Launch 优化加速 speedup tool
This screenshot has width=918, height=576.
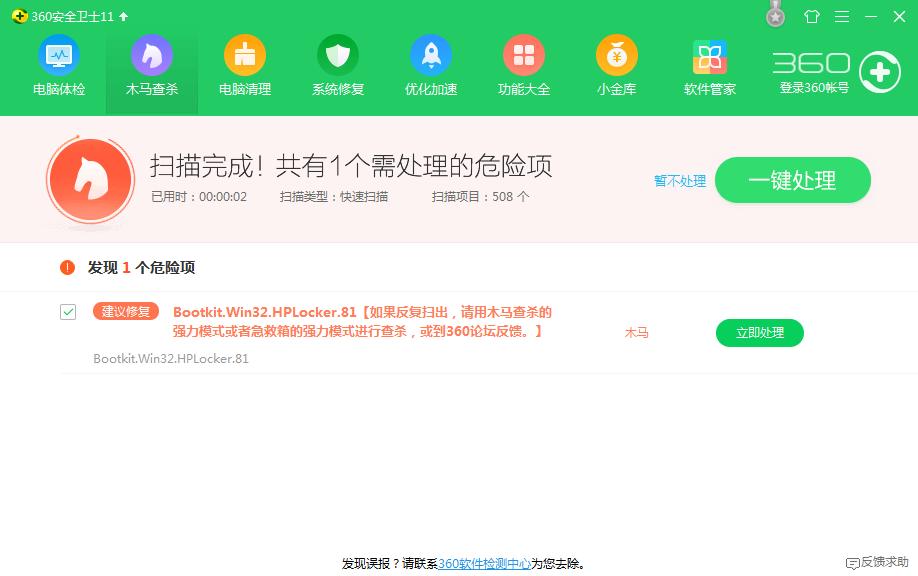pyautogui.click(x=431, y=63)
